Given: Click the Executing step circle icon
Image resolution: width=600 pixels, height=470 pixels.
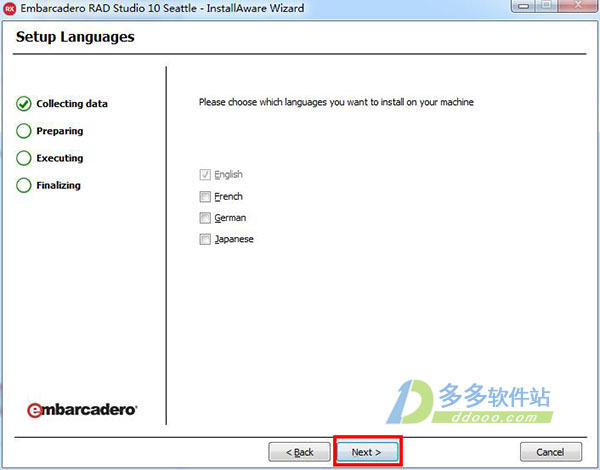Looking at the screenshot, I should tap(24, 158).
